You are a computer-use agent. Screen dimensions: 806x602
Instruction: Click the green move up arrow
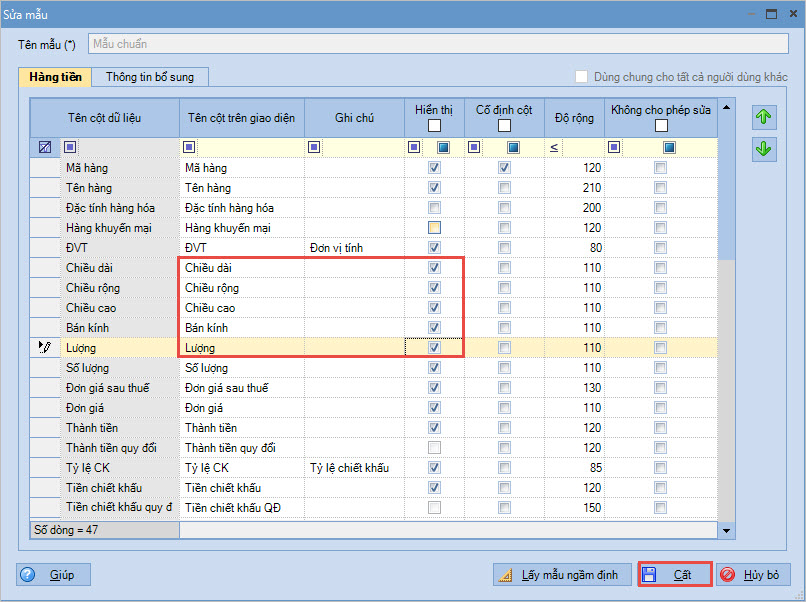coord(764,117)
